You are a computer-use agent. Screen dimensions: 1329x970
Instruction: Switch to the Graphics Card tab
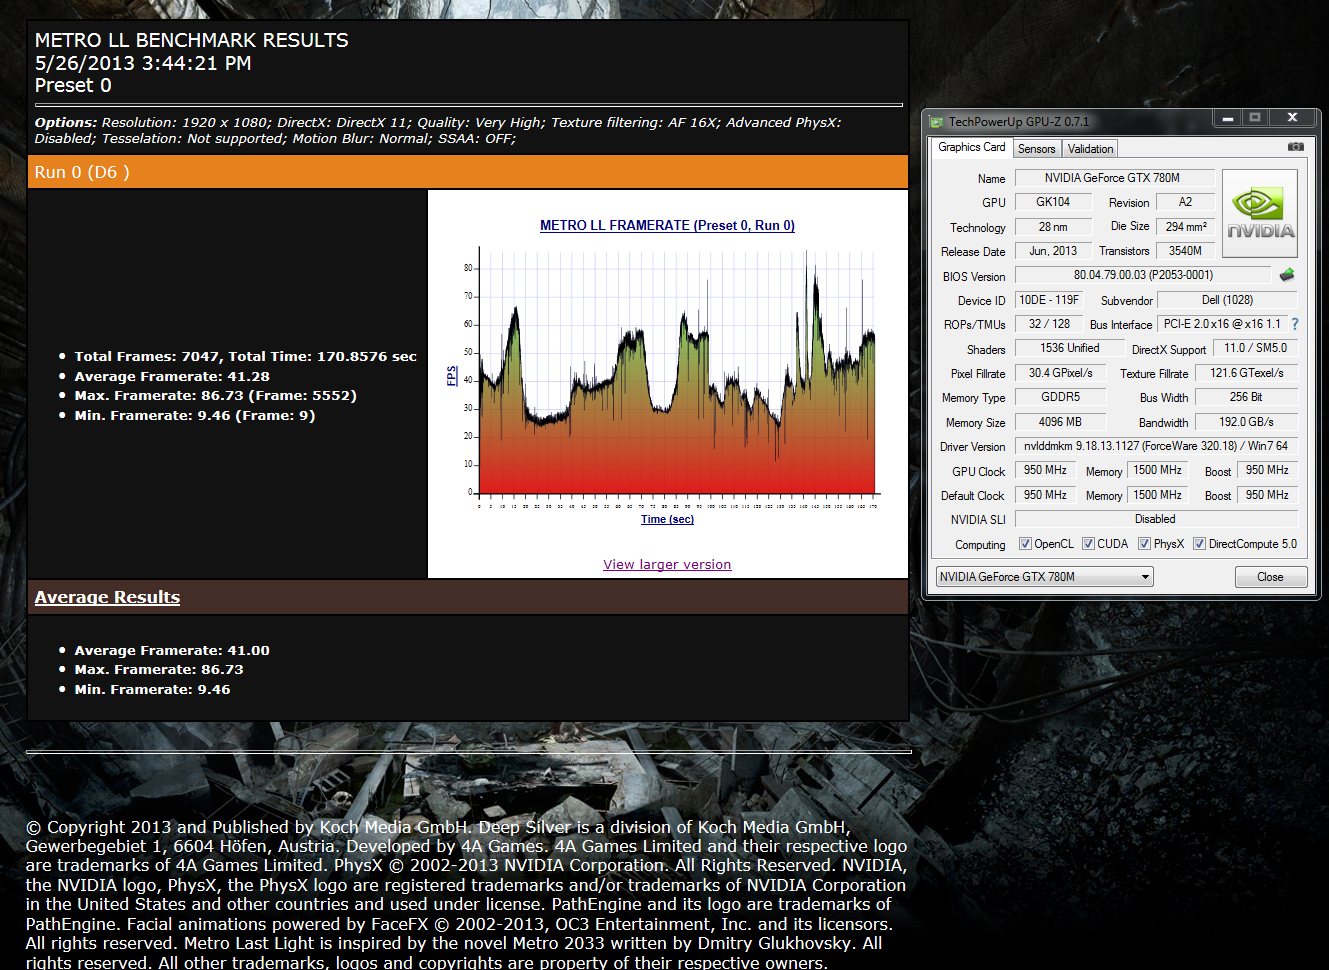971,147
